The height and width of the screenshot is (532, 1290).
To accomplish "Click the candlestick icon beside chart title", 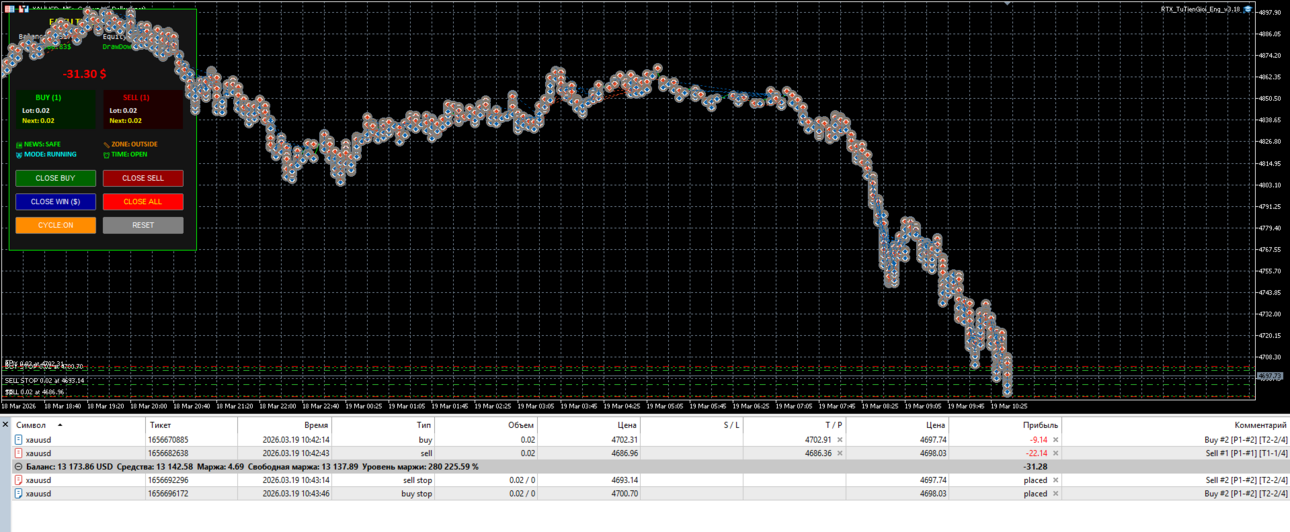I will pyautogui.click(x=23, y=8).
